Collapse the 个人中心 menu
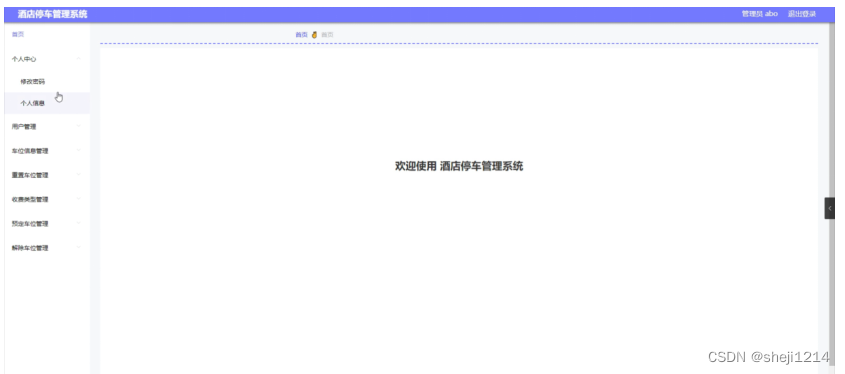The height and width of the screenshot is (374, 845). pyautogui.click(x=47, y=59)
